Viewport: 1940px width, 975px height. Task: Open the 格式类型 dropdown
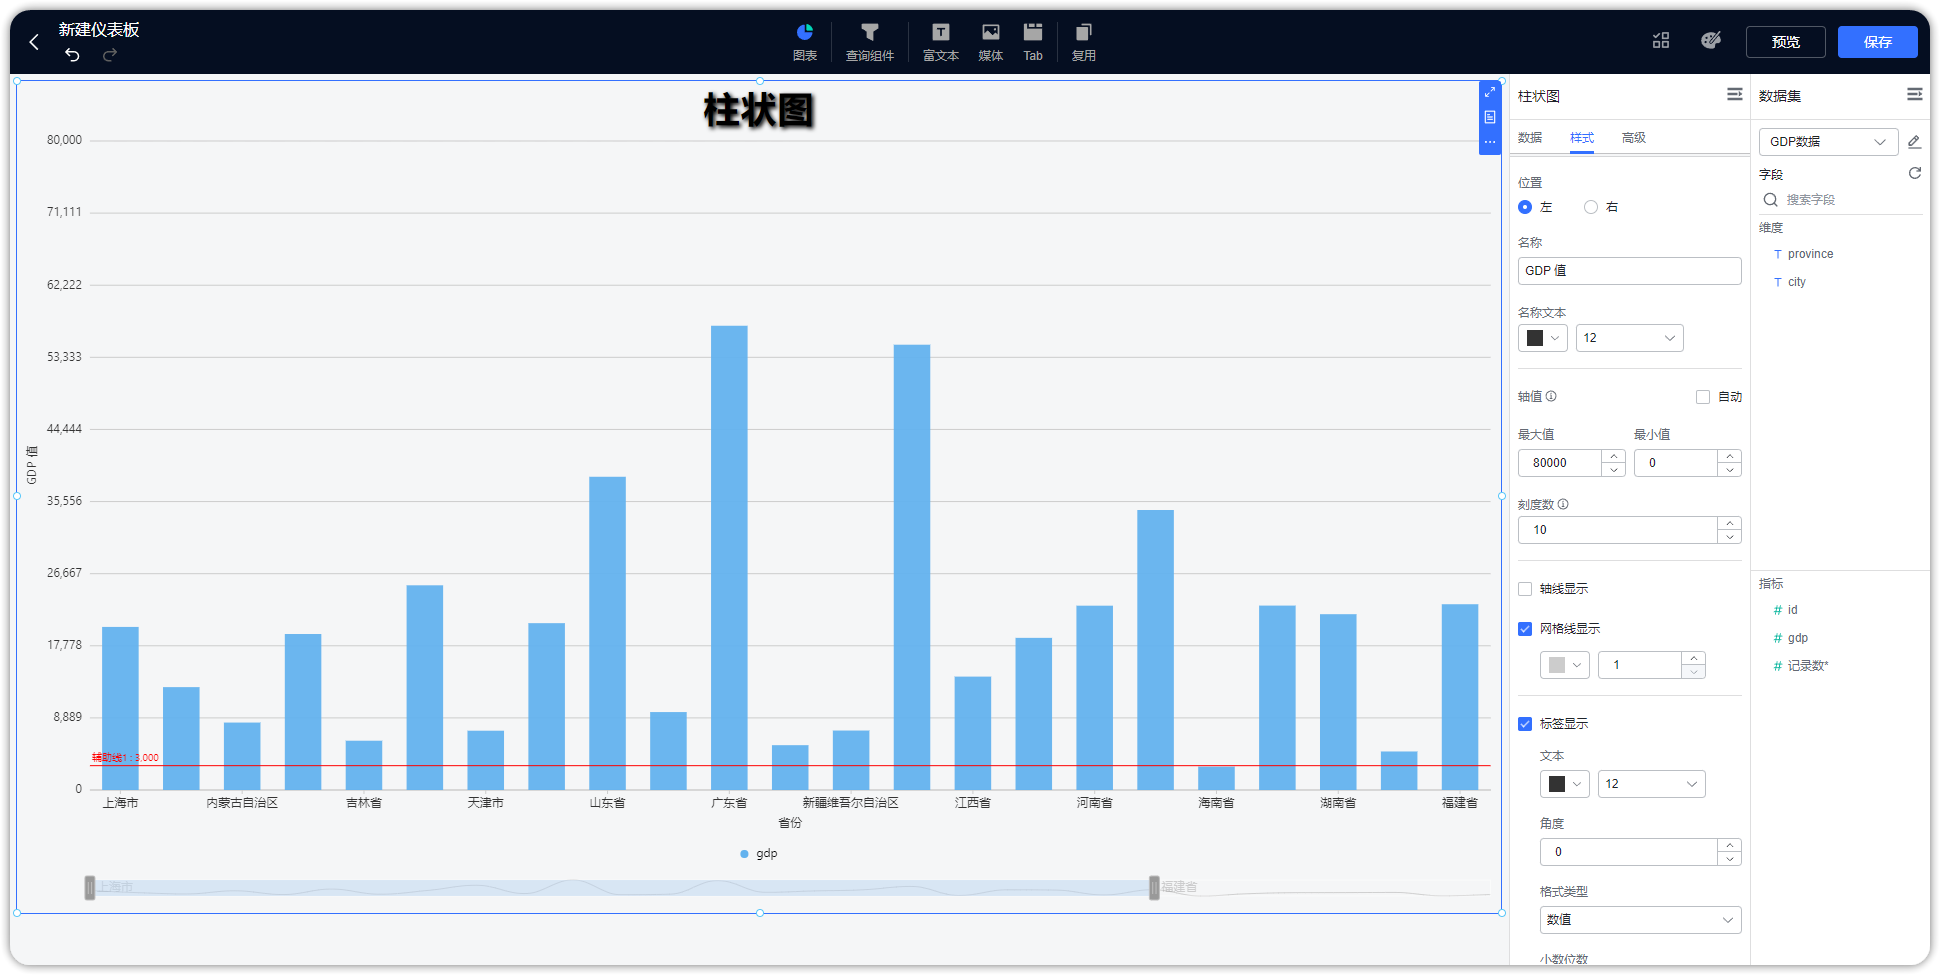1640,920
